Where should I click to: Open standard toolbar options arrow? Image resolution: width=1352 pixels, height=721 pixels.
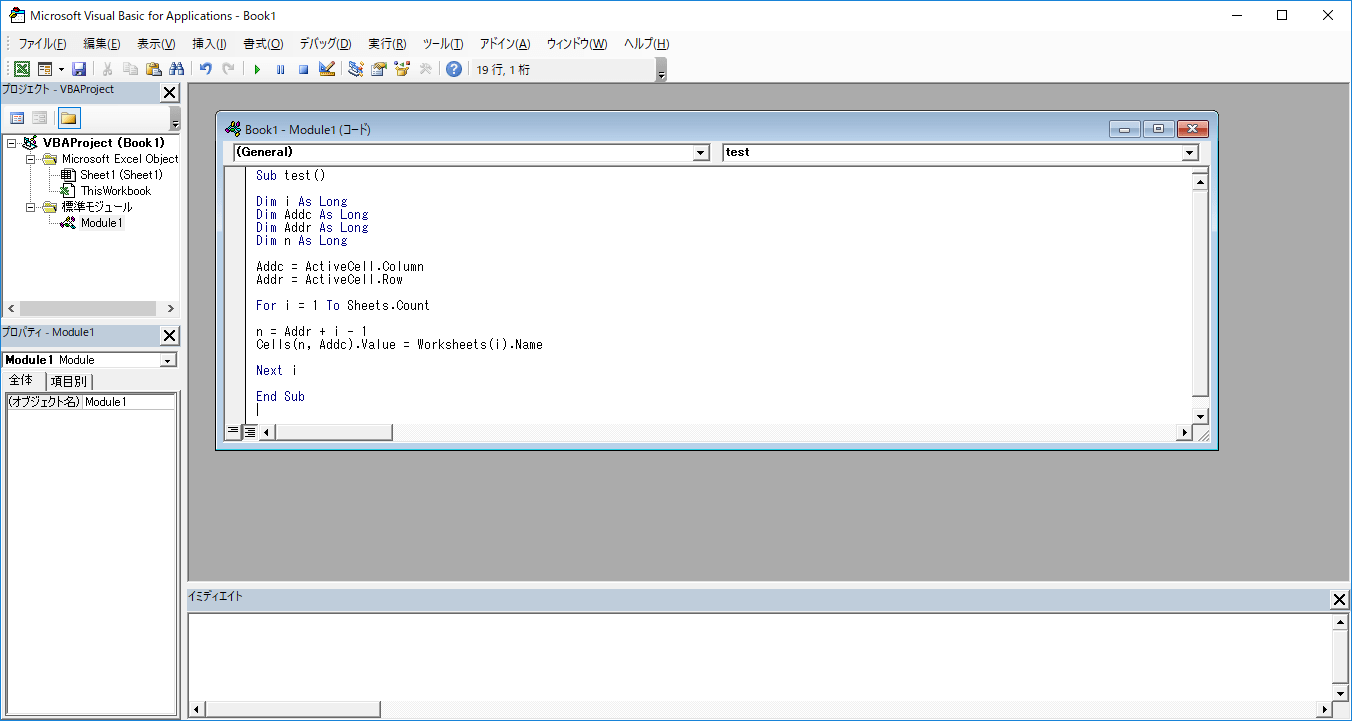pos(661,70)
